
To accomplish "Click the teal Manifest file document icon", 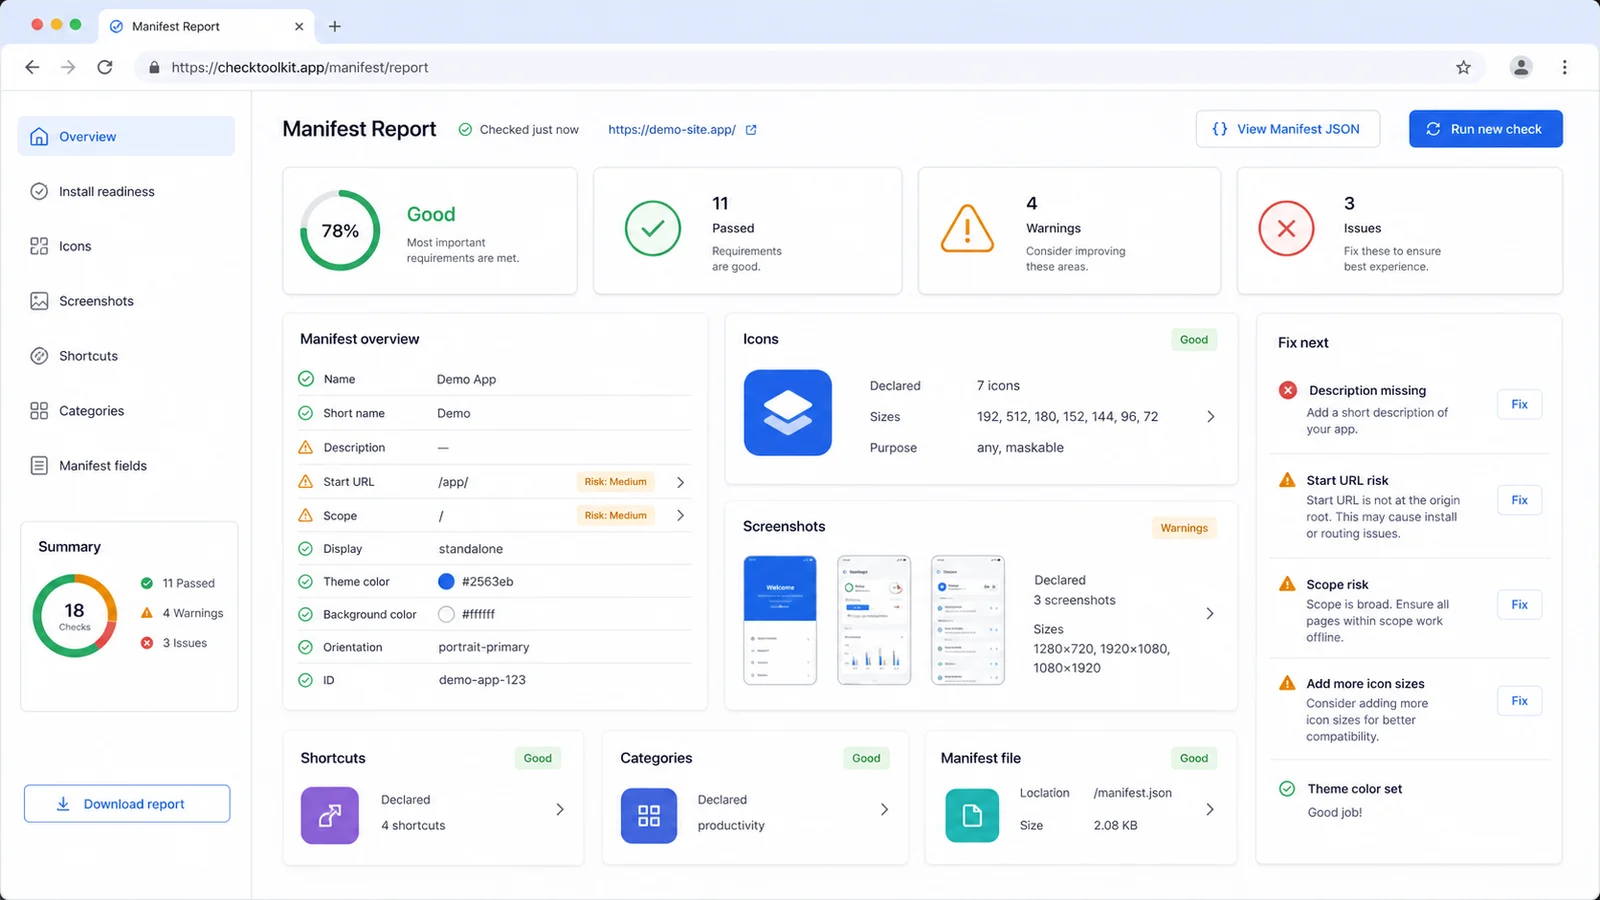I will [972, 816].
